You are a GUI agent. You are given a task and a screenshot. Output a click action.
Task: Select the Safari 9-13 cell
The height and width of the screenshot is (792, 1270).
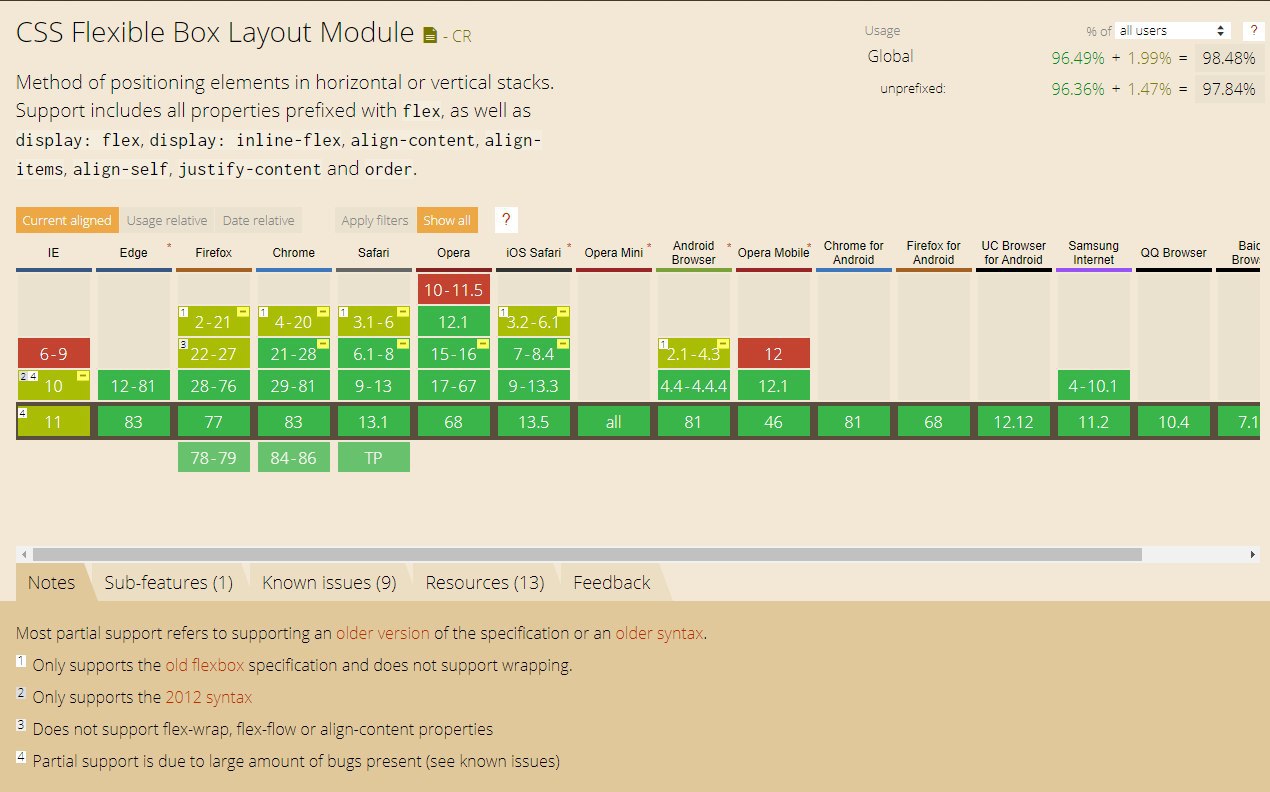coord(373,385)
